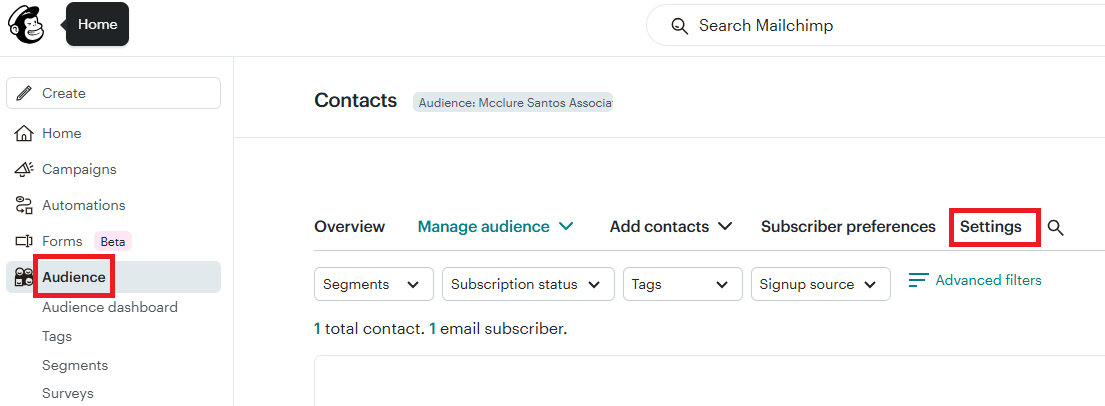Open the Subscriber preferences tab
The height and width of the screenshot is (406, 1105).
coord(848,227)
